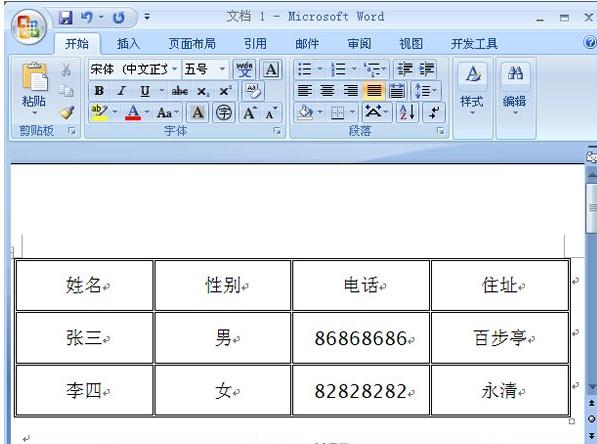Open the phonetic guide (wén) tool

point(244,69)
